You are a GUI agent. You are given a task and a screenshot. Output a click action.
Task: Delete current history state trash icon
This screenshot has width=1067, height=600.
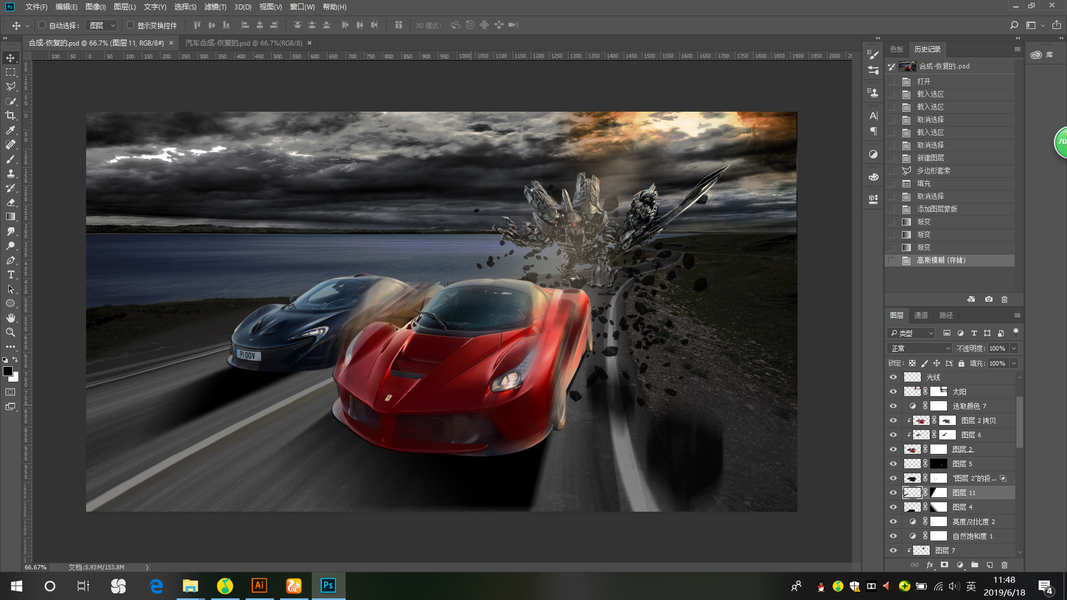1004,299
